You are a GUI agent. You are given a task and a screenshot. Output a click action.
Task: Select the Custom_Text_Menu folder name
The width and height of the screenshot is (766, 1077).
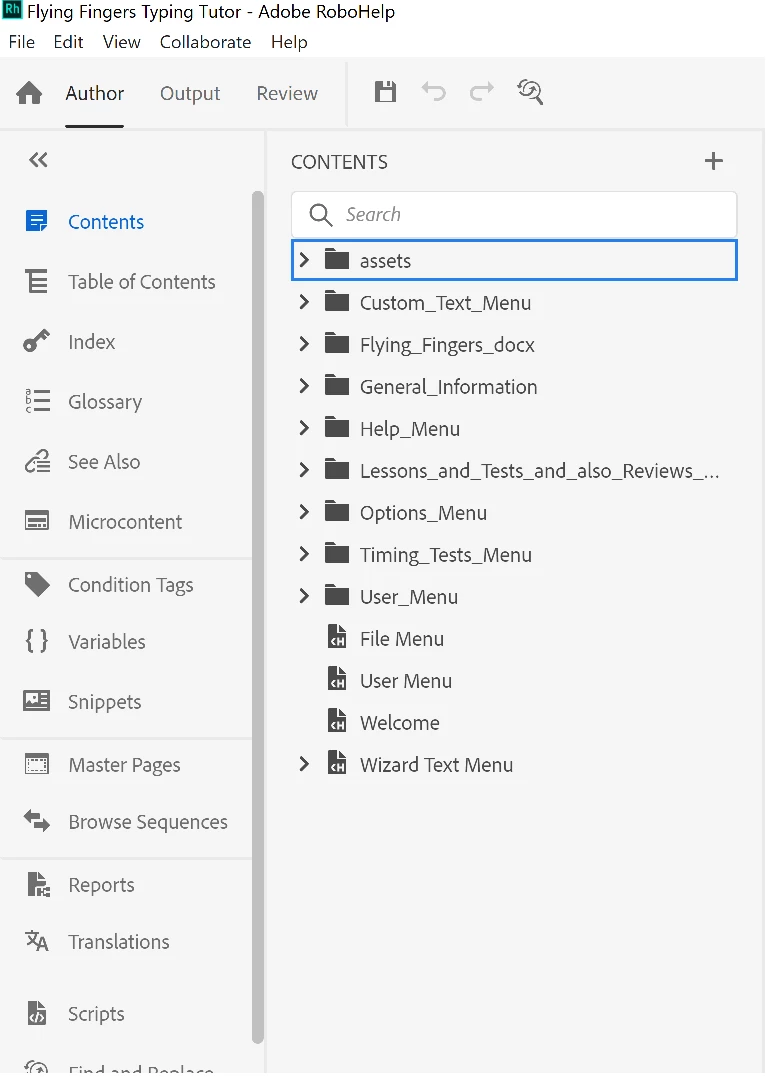445,303
